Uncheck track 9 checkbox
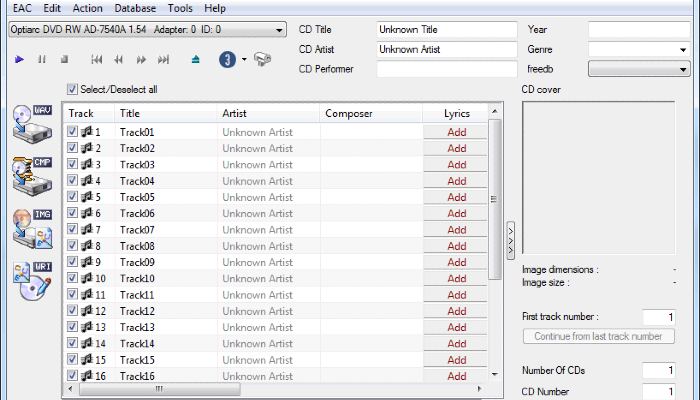This screenshot has width=700, height=400. pos(72,262)
